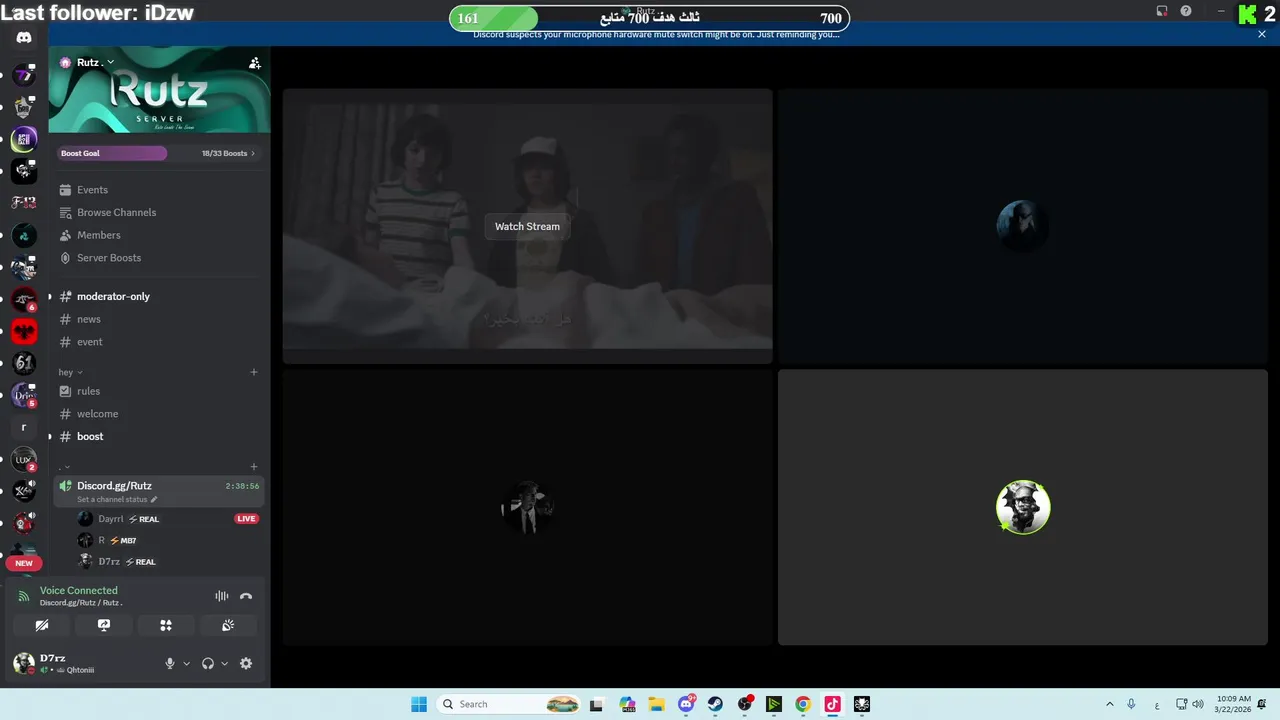Screen dimensions: 1280x720
Task: Click the LIVE badge next to Dayrrl
Action: (x=246, y=519)
